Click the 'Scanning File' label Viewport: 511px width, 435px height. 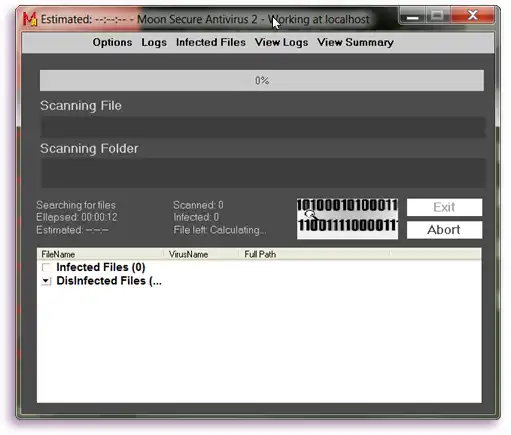(x=81, y=106)
